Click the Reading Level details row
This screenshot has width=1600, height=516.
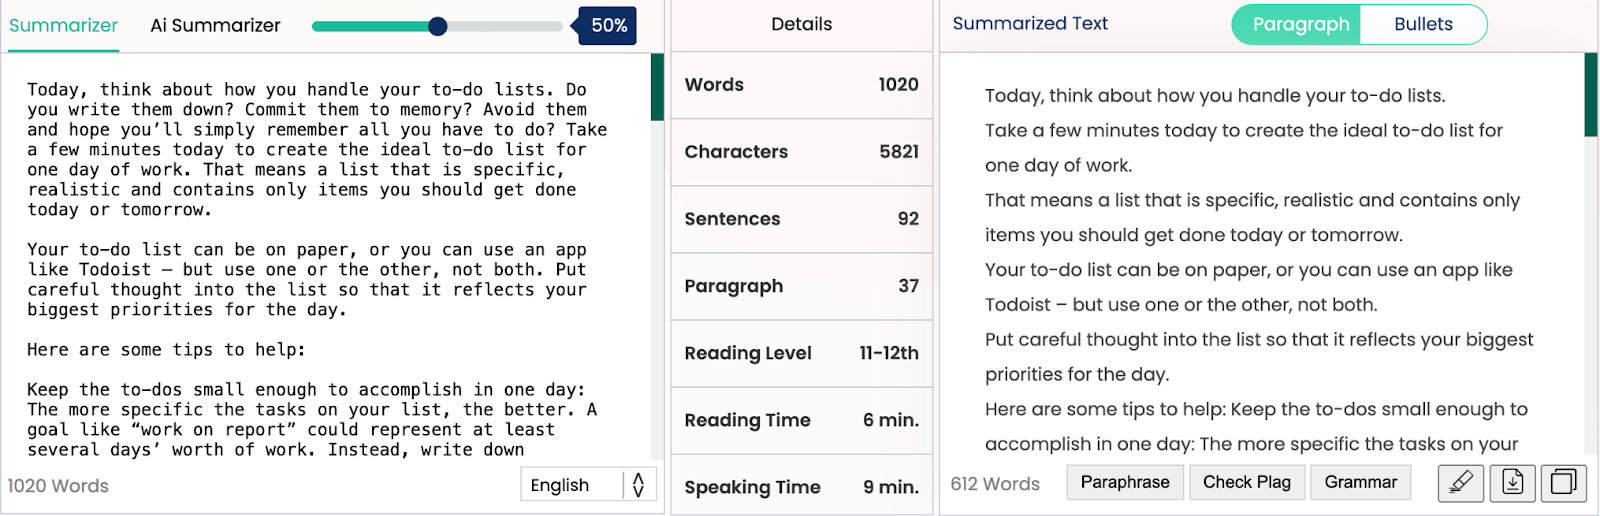tap(801, 353)
